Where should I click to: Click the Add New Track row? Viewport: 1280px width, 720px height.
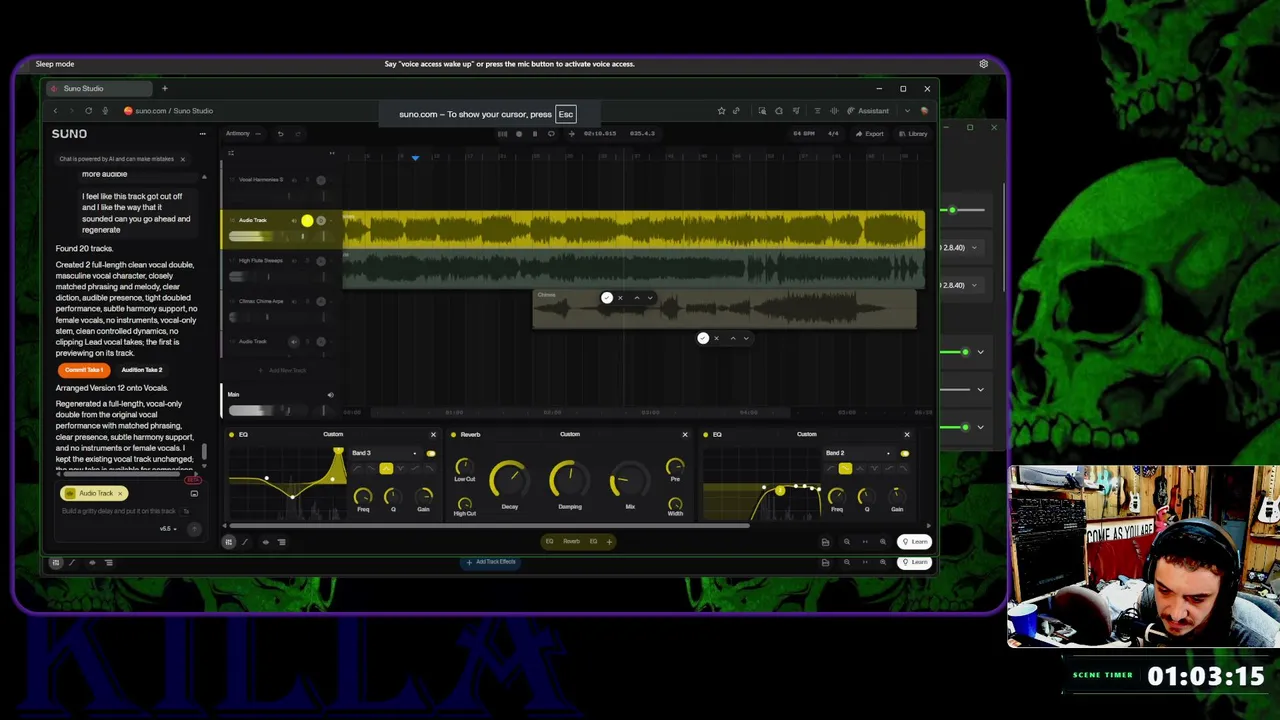(x=283, y=371)
